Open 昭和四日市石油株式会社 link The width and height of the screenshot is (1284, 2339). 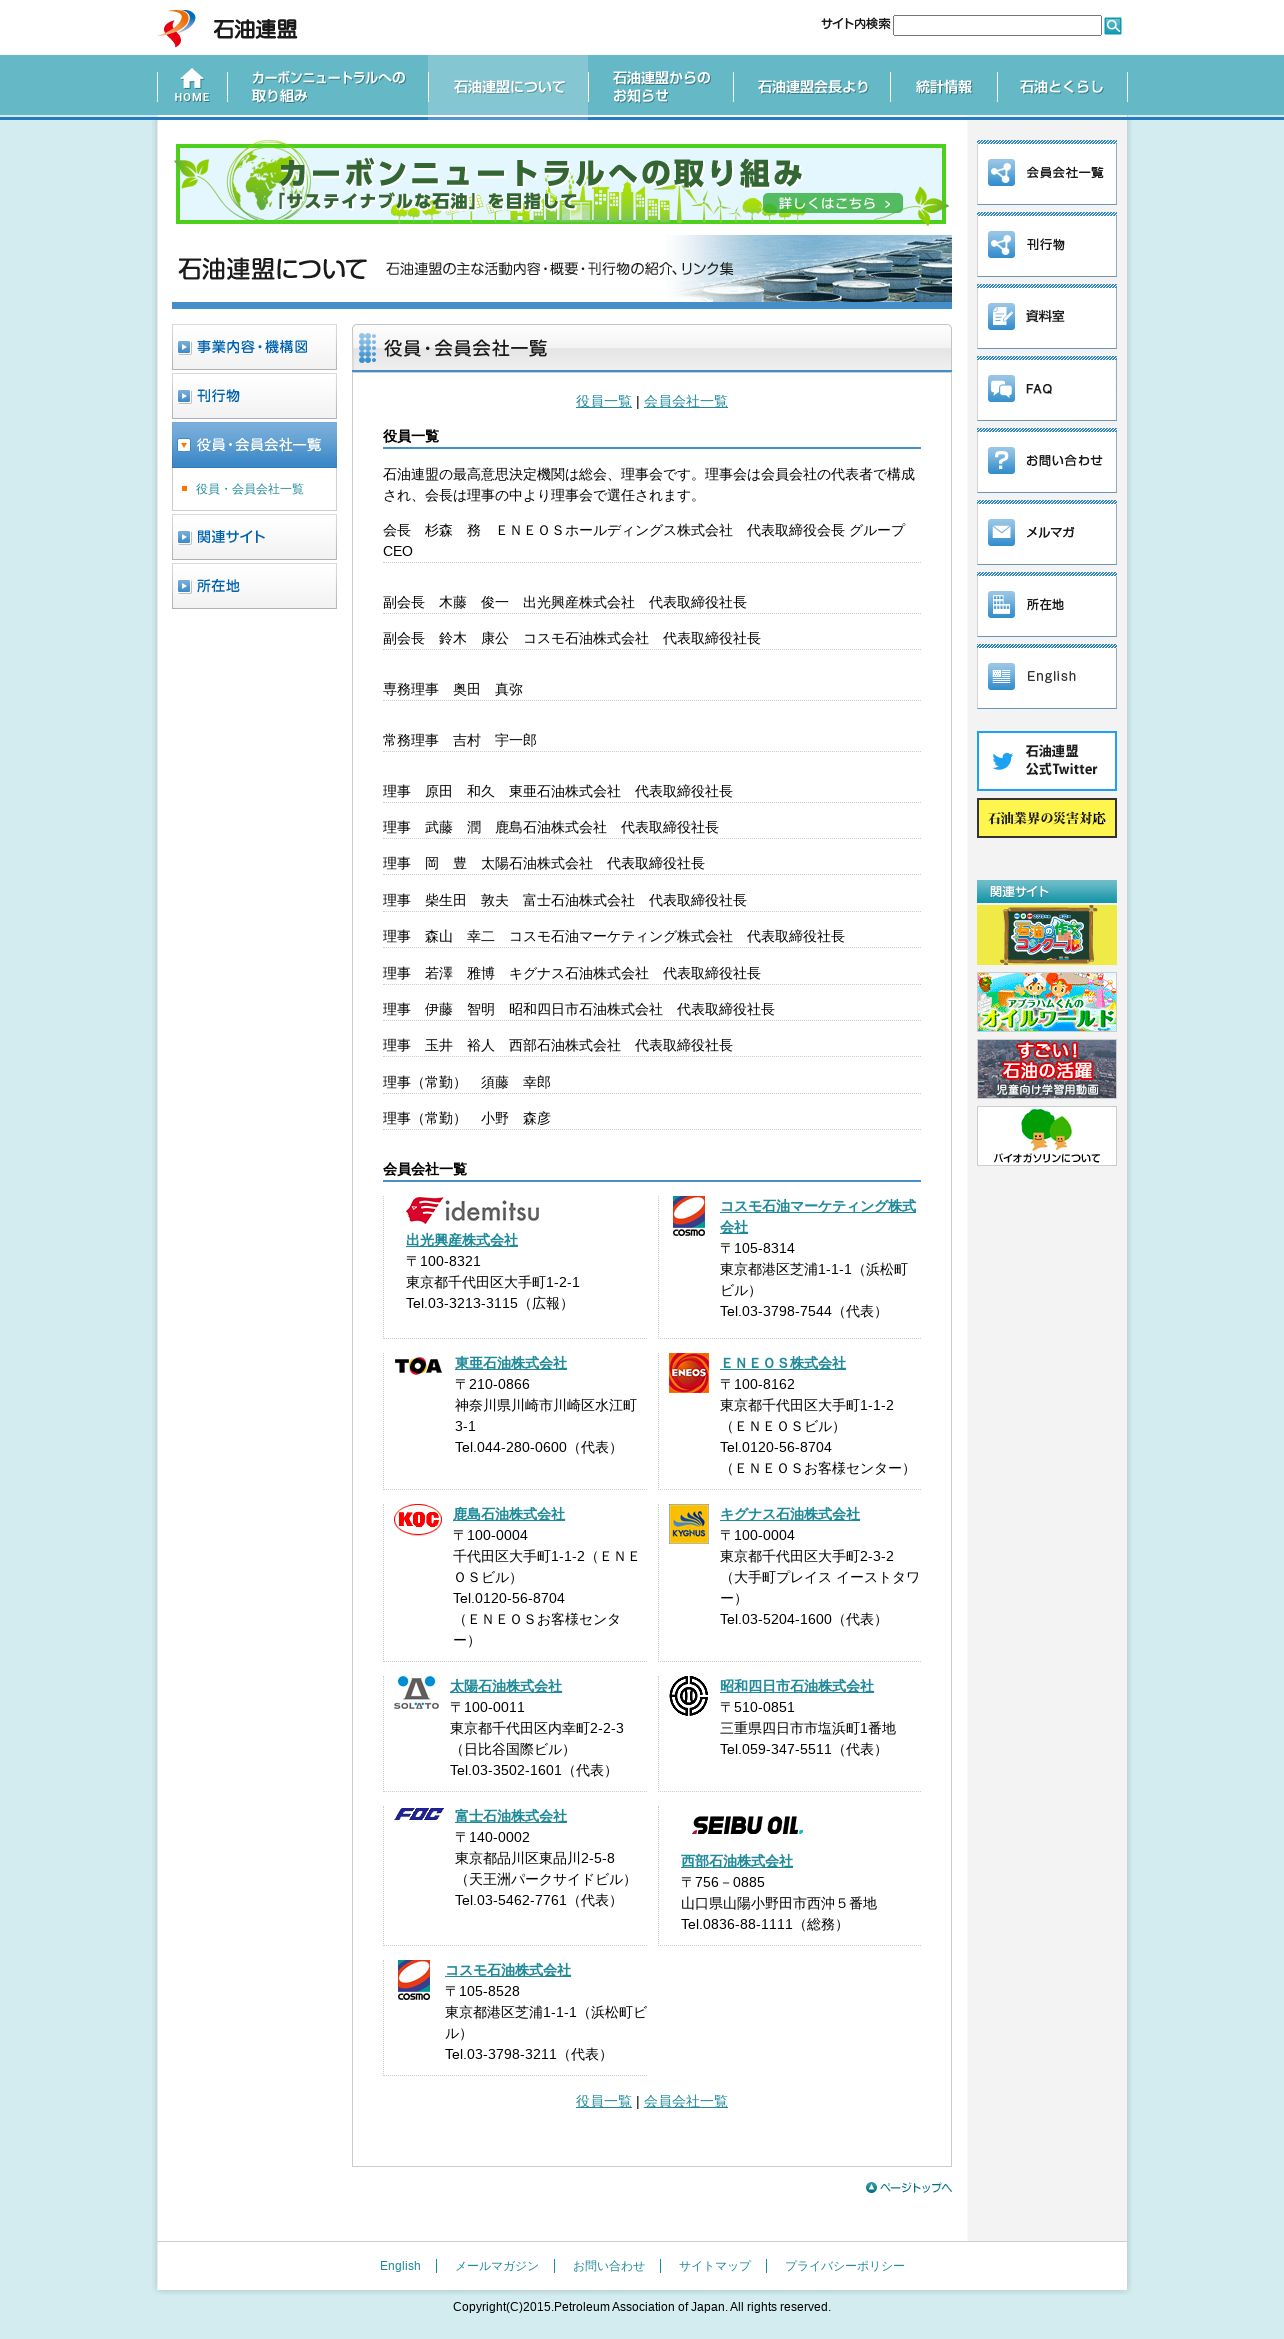797,1686
